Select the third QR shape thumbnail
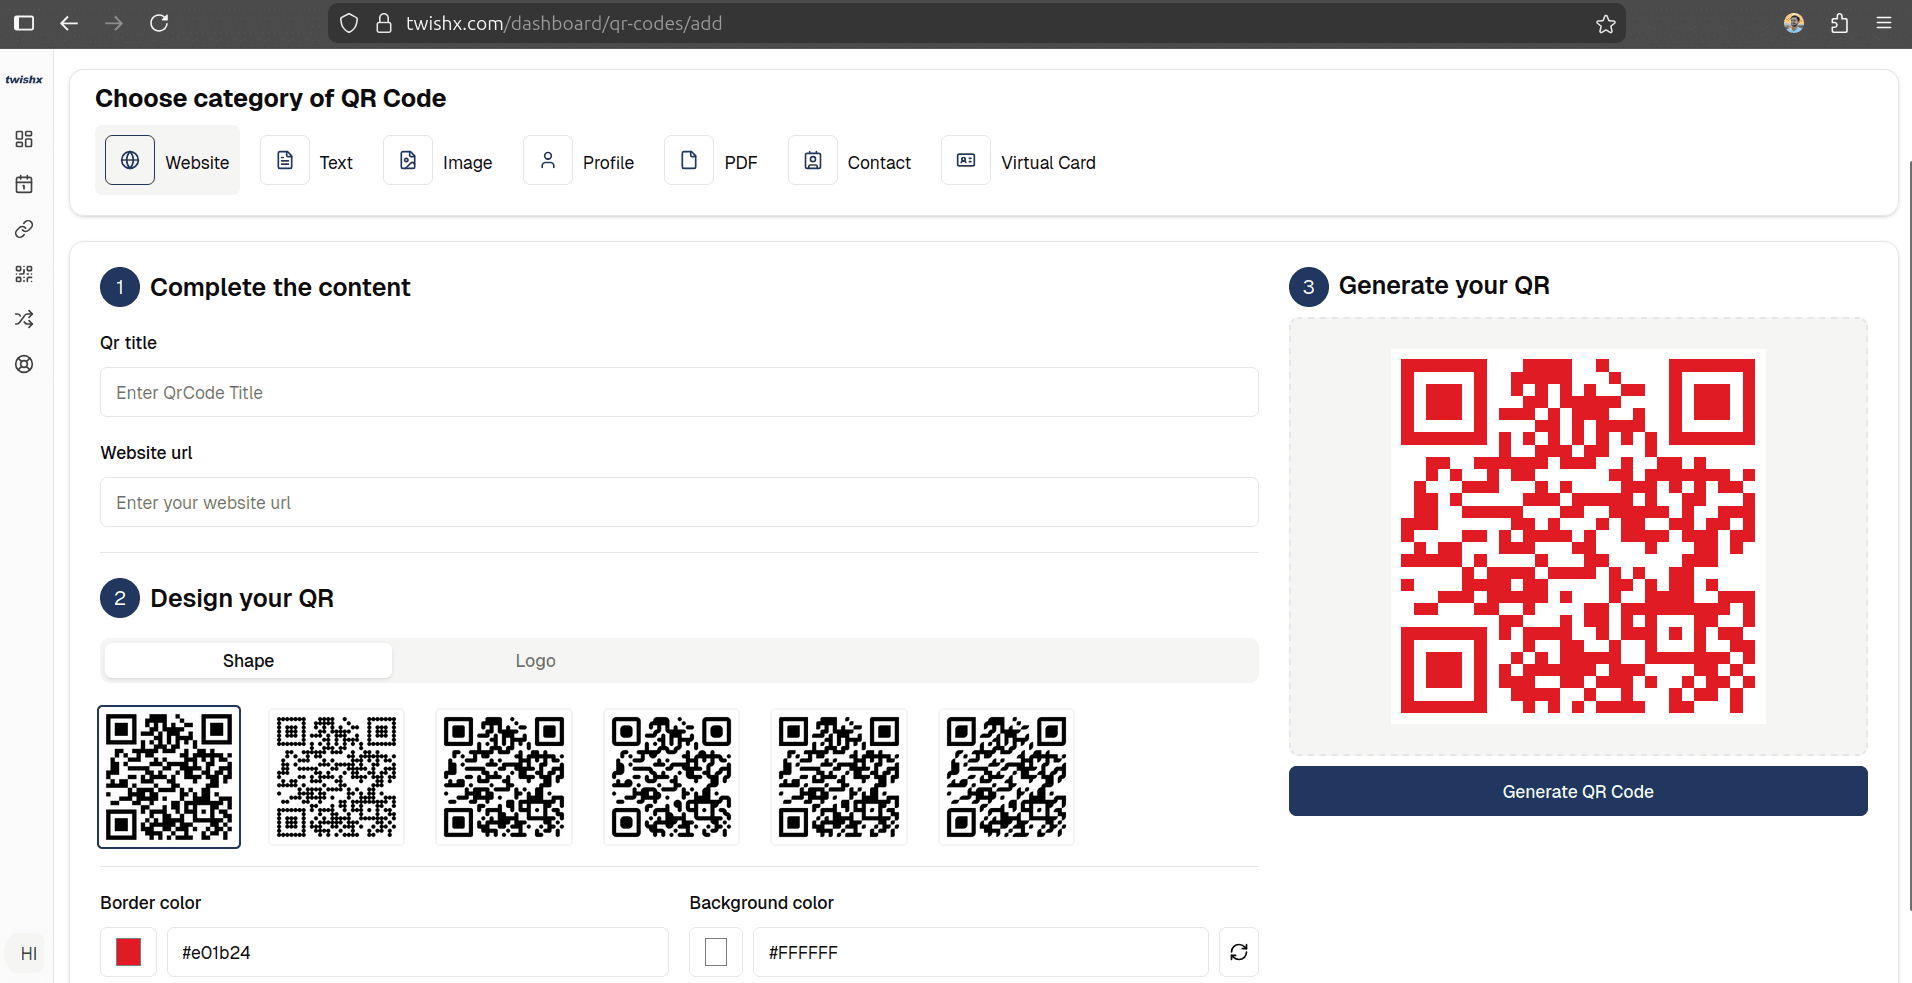This screenshot has height=983, width=1912. pos(504,777)
